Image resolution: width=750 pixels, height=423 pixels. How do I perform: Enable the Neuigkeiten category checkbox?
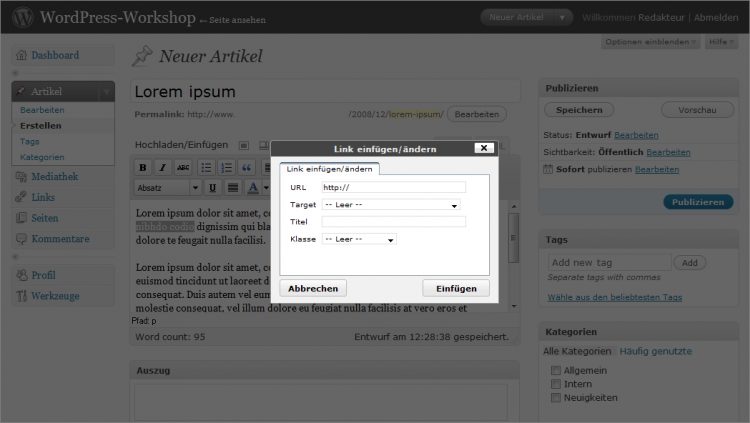point(556,398)
